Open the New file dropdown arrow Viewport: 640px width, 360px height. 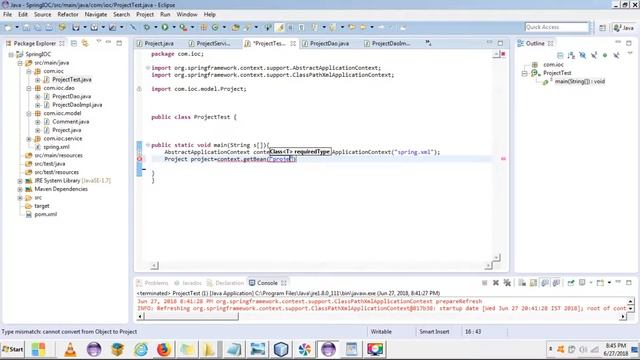click(17, 27)
